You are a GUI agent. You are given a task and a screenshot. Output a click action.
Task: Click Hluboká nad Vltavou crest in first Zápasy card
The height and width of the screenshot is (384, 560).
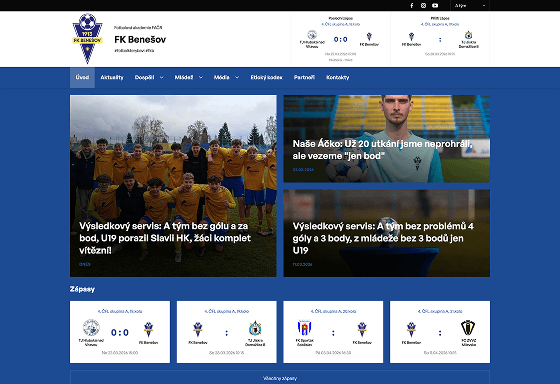tap(91, 328)
